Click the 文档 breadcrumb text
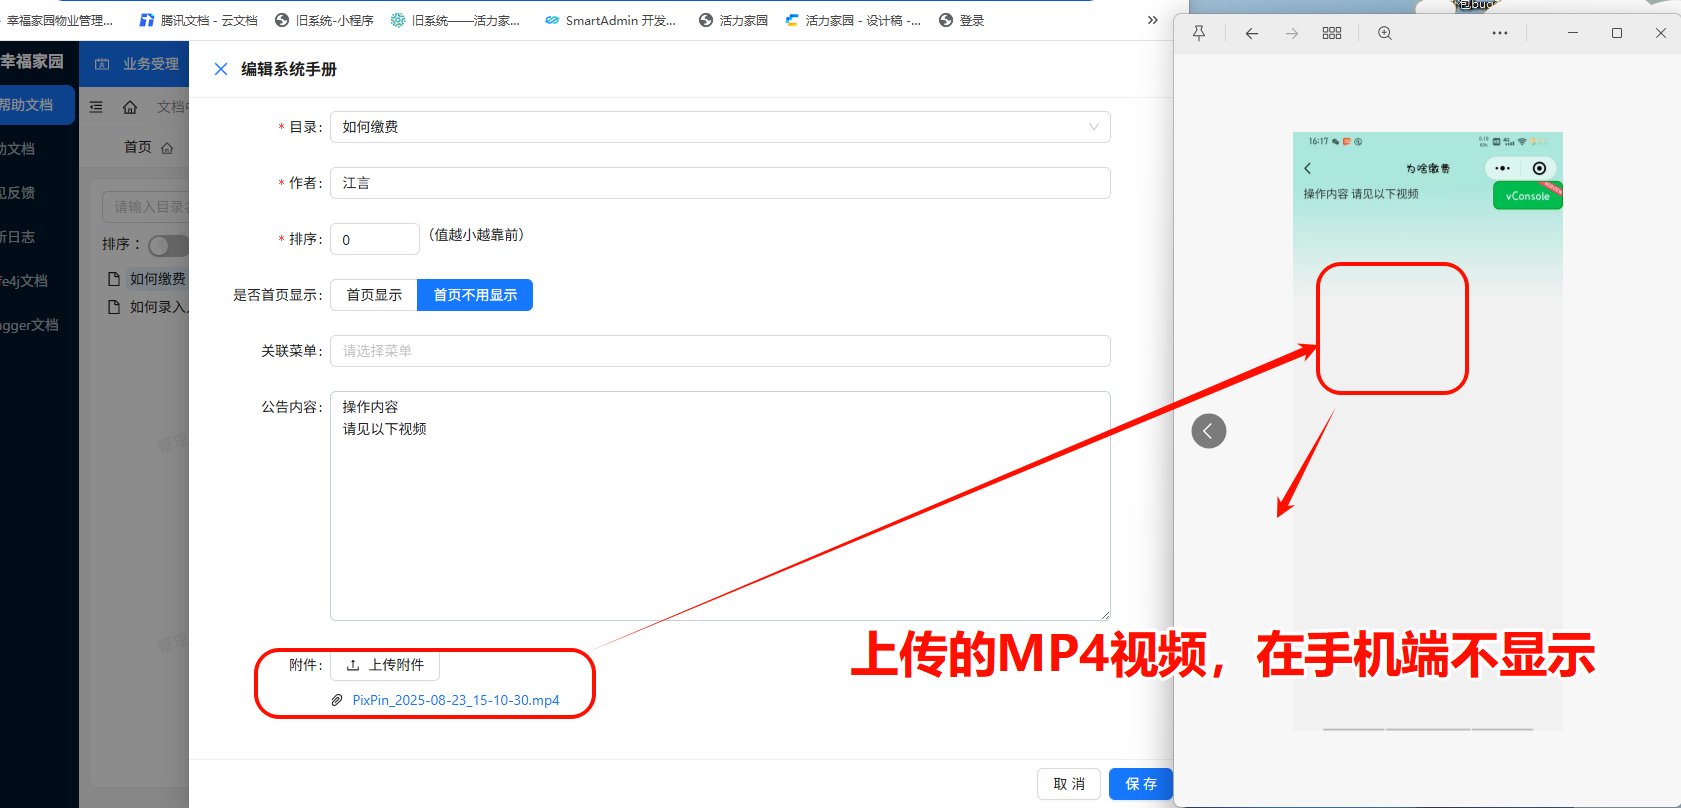The image size is (1681, 808). pyautogui.click(x=171, y=107)
